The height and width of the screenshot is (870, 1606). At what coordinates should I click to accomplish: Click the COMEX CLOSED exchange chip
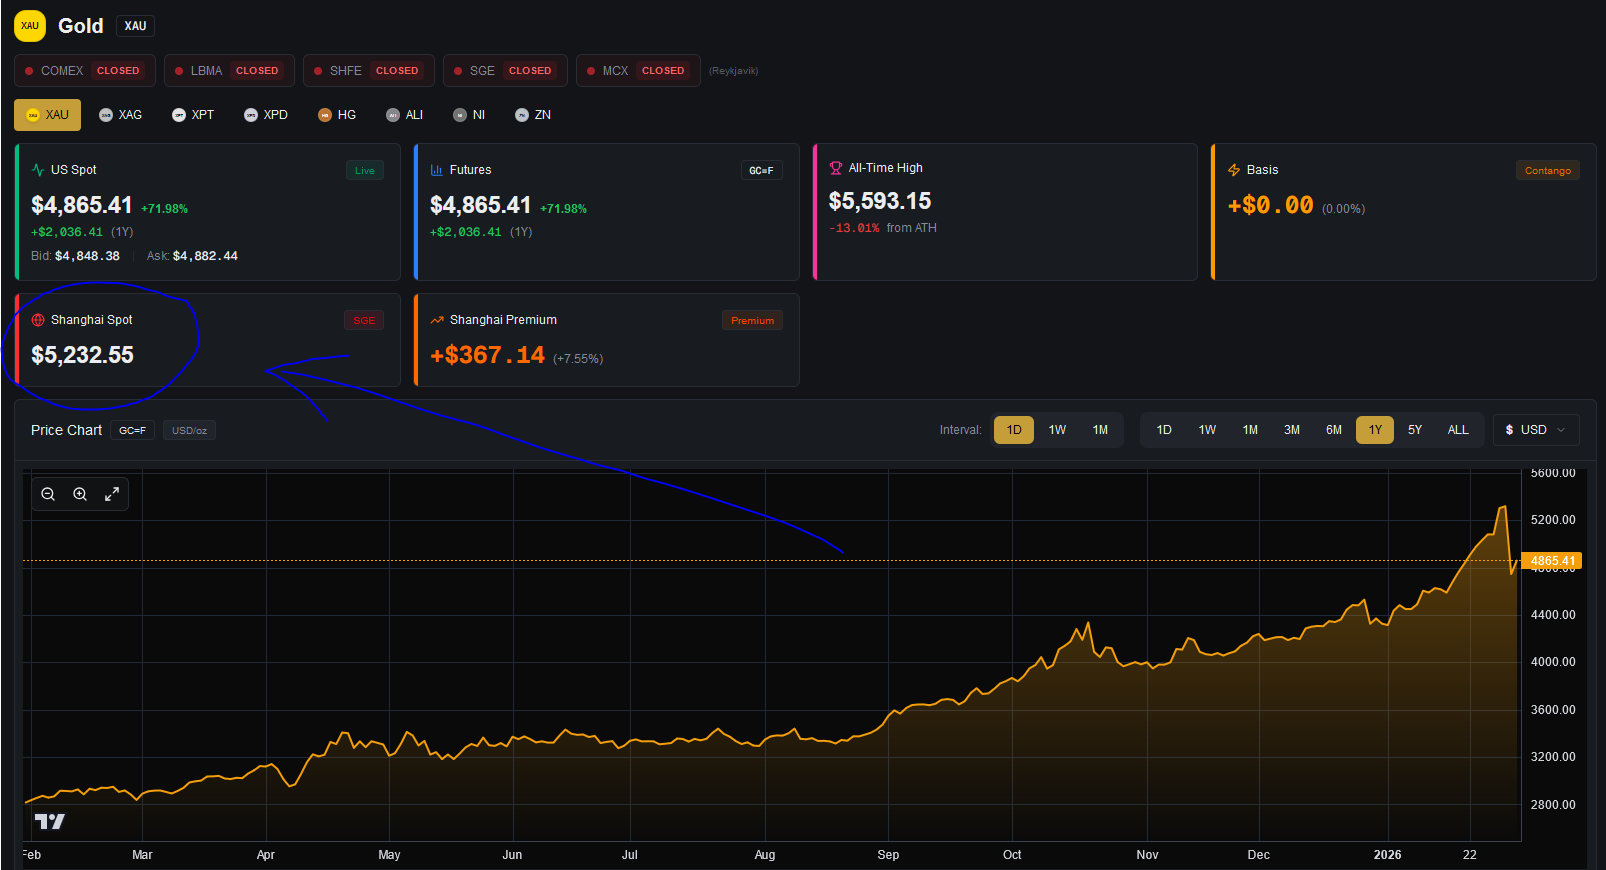click(85, 71)
